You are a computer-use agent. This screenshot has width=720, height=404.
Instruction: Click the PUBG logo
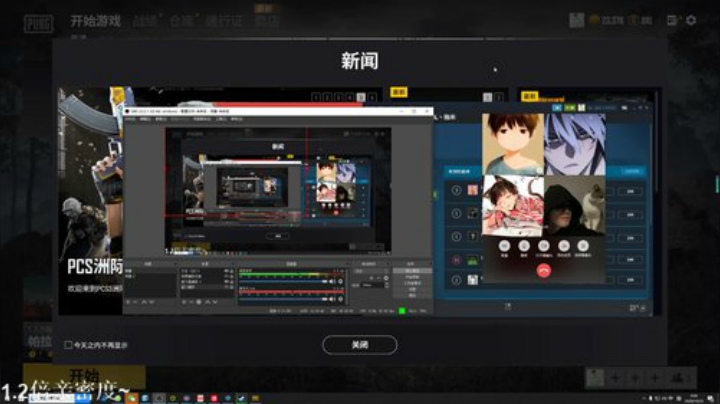(x=39, y=23)
